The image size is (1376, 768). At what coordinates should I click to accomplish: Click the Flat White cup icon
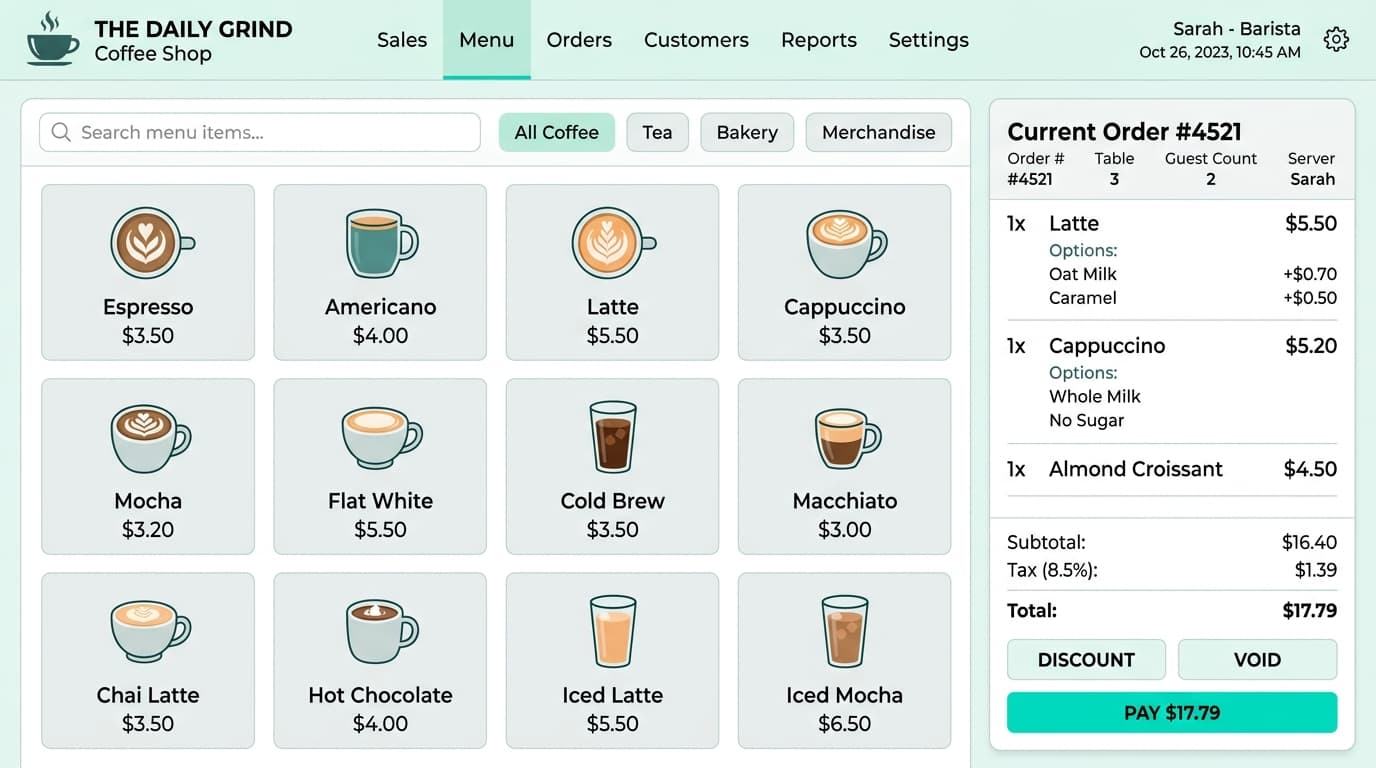click(382, 437)
